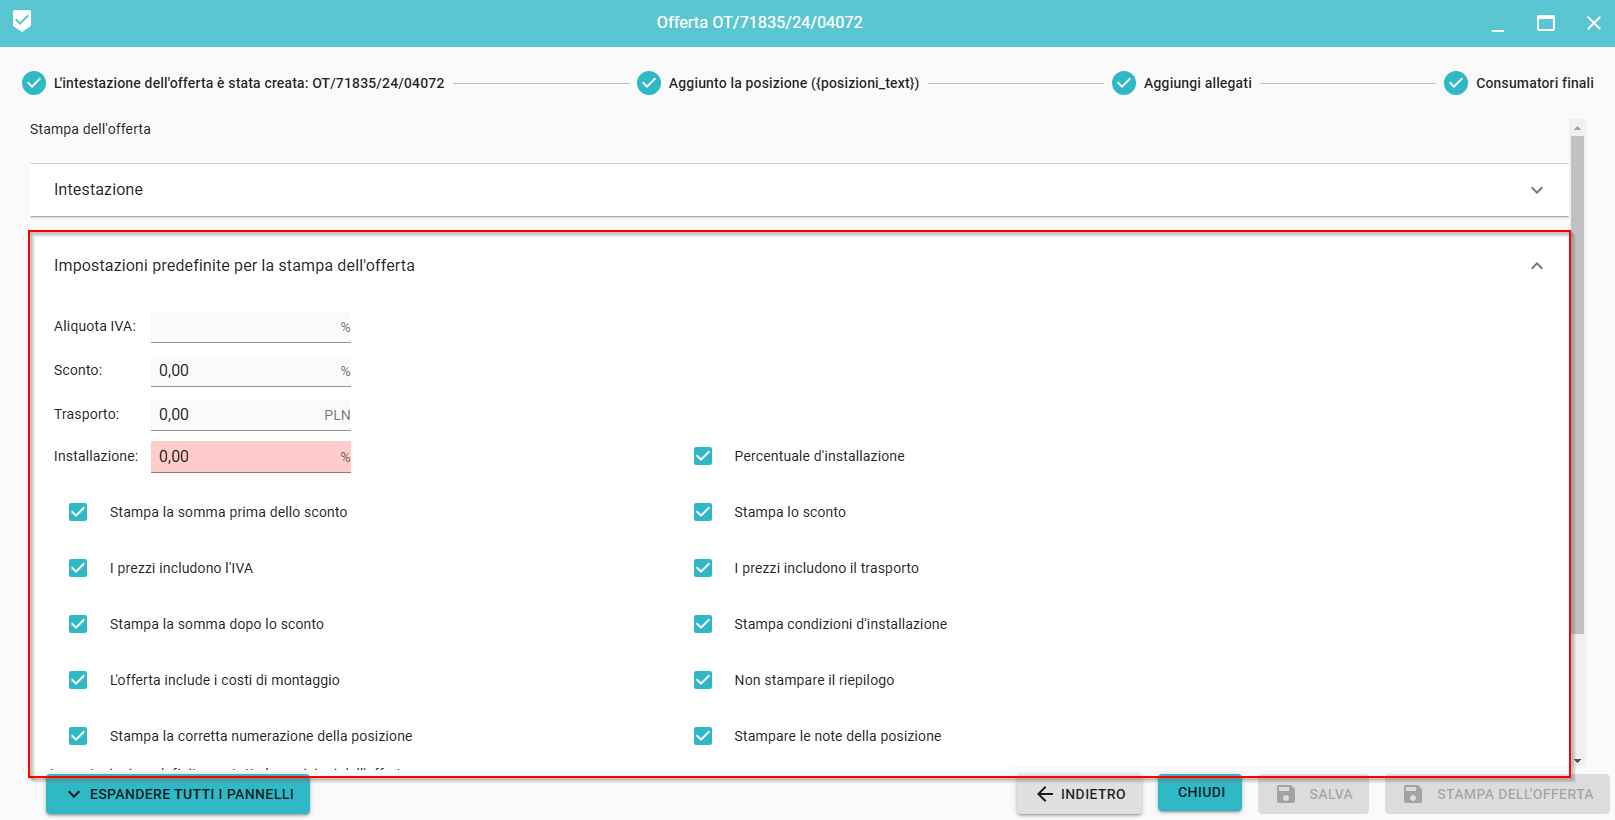Screen dimensions: 1615x820
Task: Click the print icon on Stampa dell'offerta button
Action: pyautogui.click(x=1413, y=794)
